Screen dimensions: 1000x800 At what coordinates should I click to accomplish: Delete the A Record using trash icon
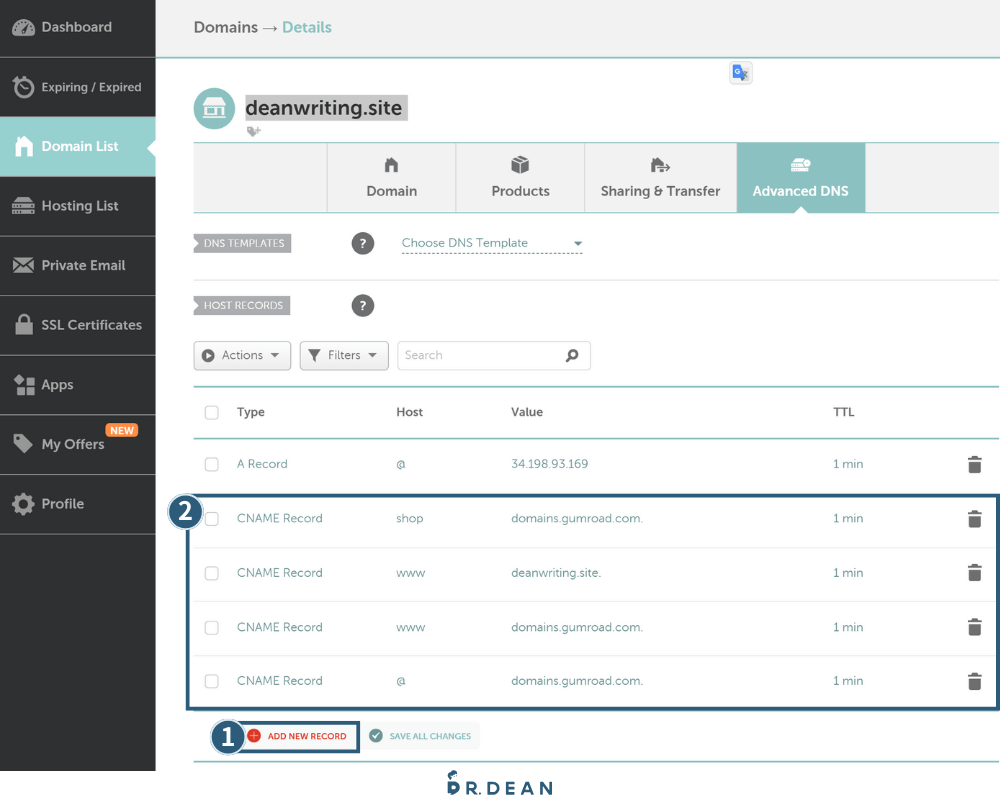(x=975, y=464)
